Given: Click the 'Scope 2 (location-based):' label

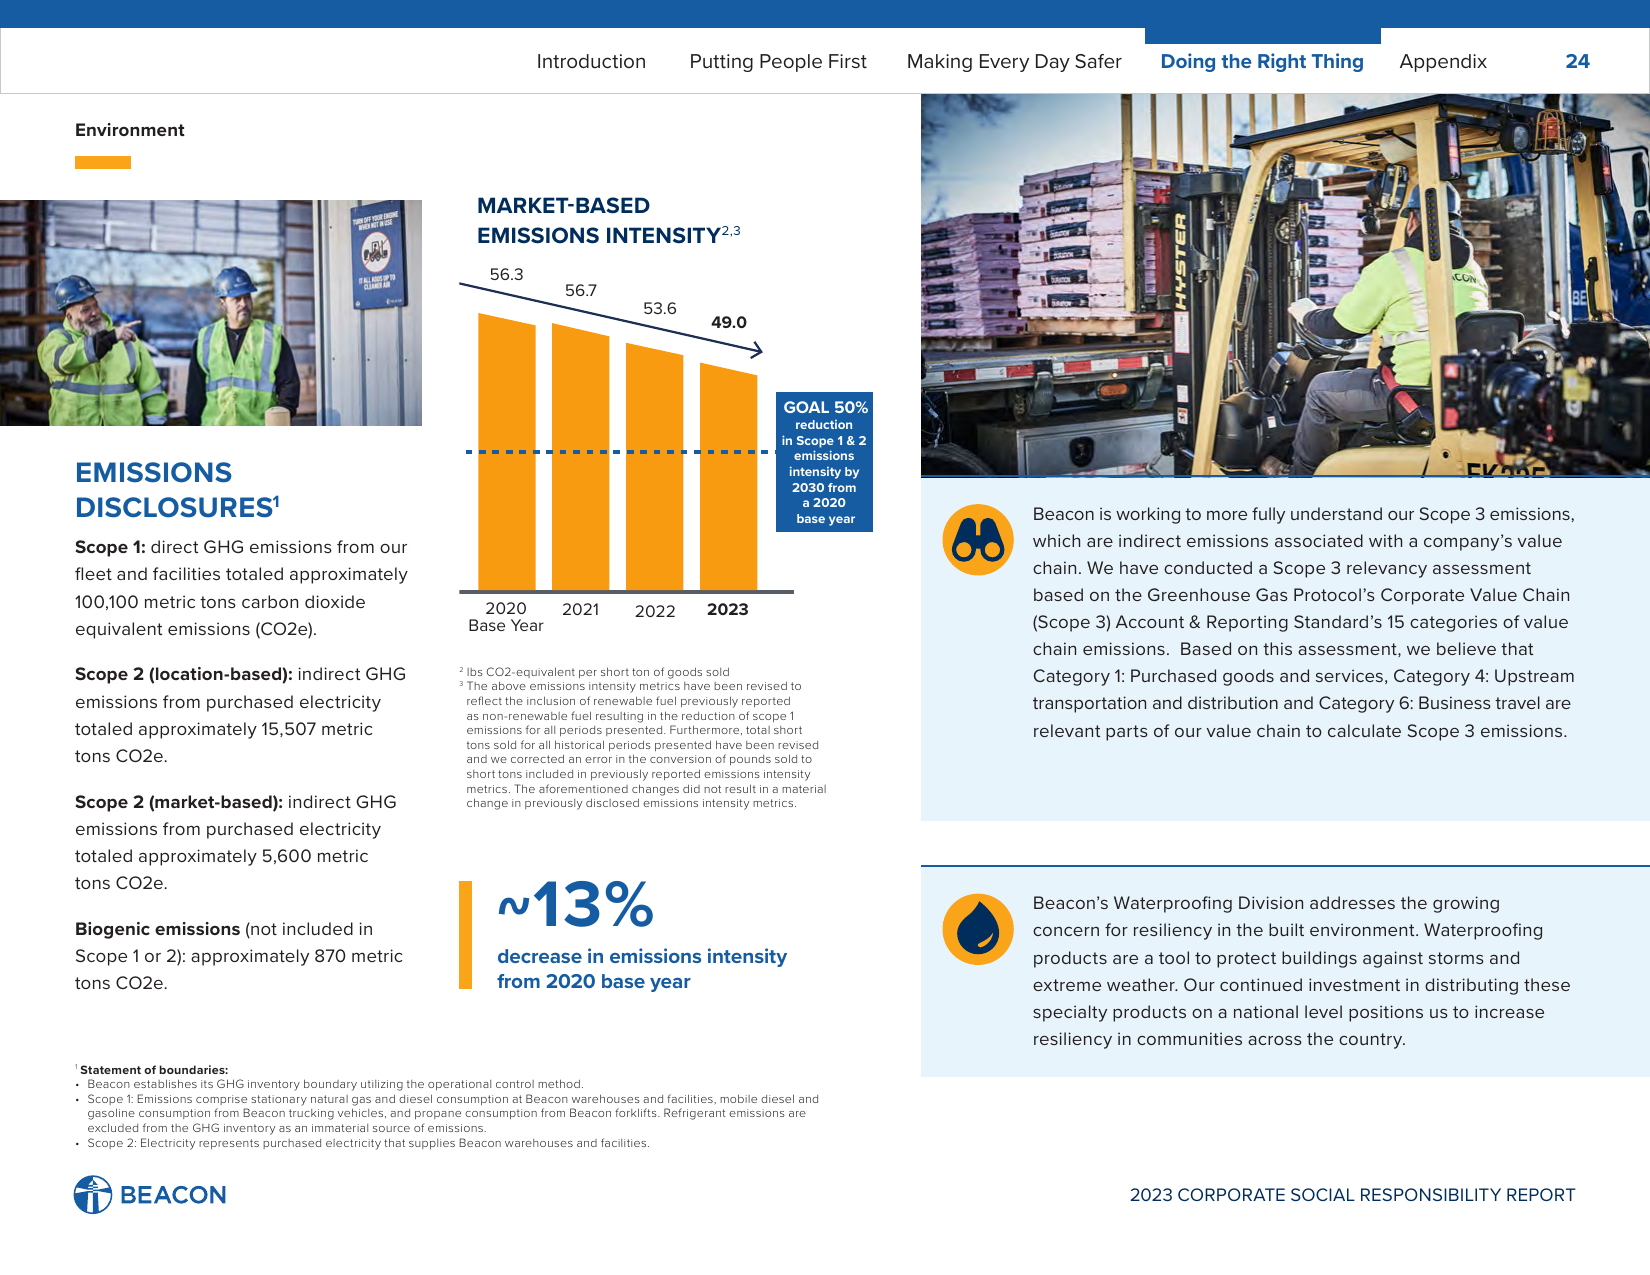Looking at the screenshot, I should pos(184,674).
